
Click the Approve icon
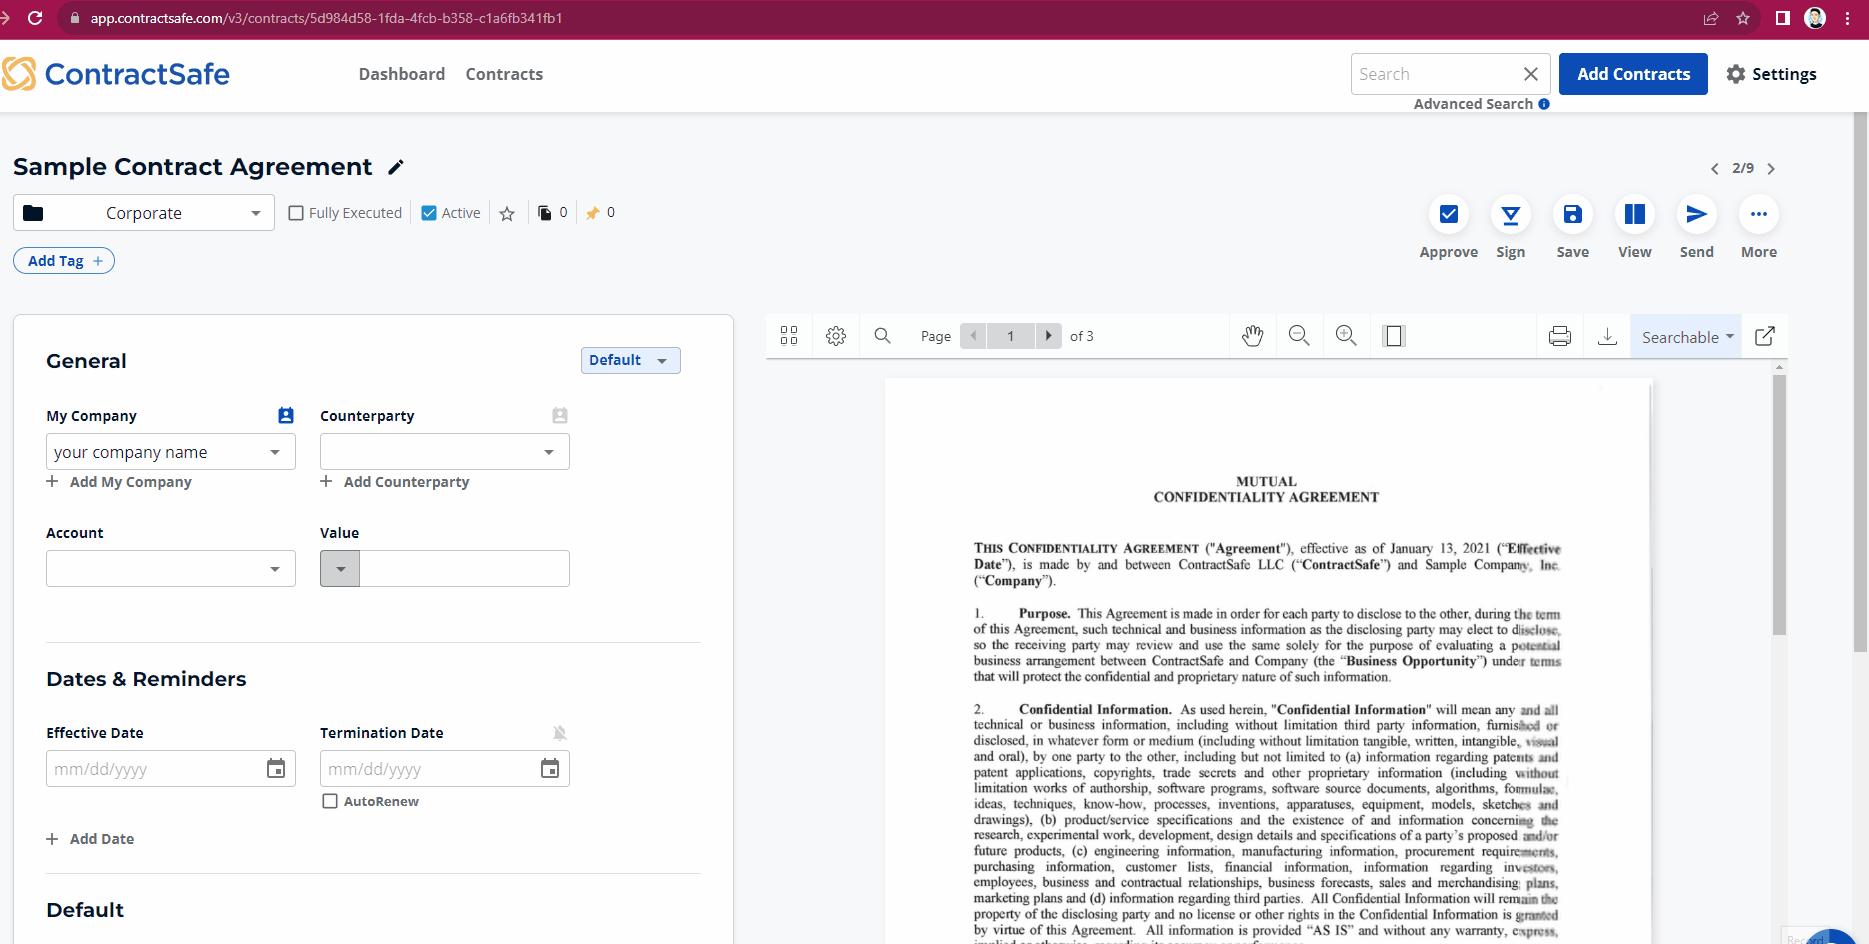1448,214
